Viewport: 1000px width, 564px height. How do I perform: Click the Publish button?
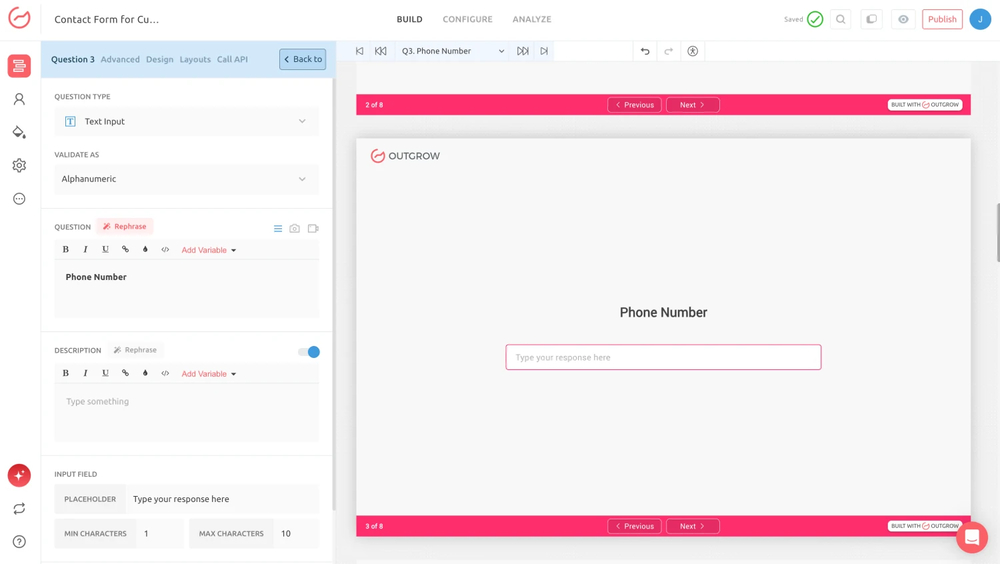click(x=942, y=19)
